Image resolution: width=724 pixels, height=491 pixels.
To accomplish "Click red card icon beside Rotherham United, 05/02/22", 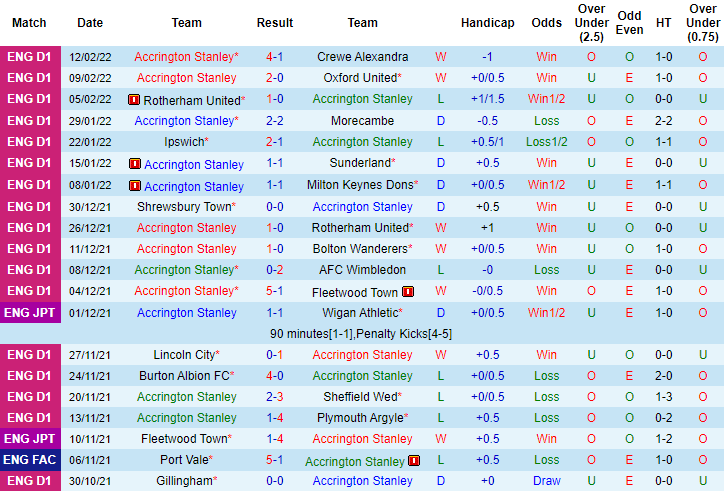I will click(134, 100).
